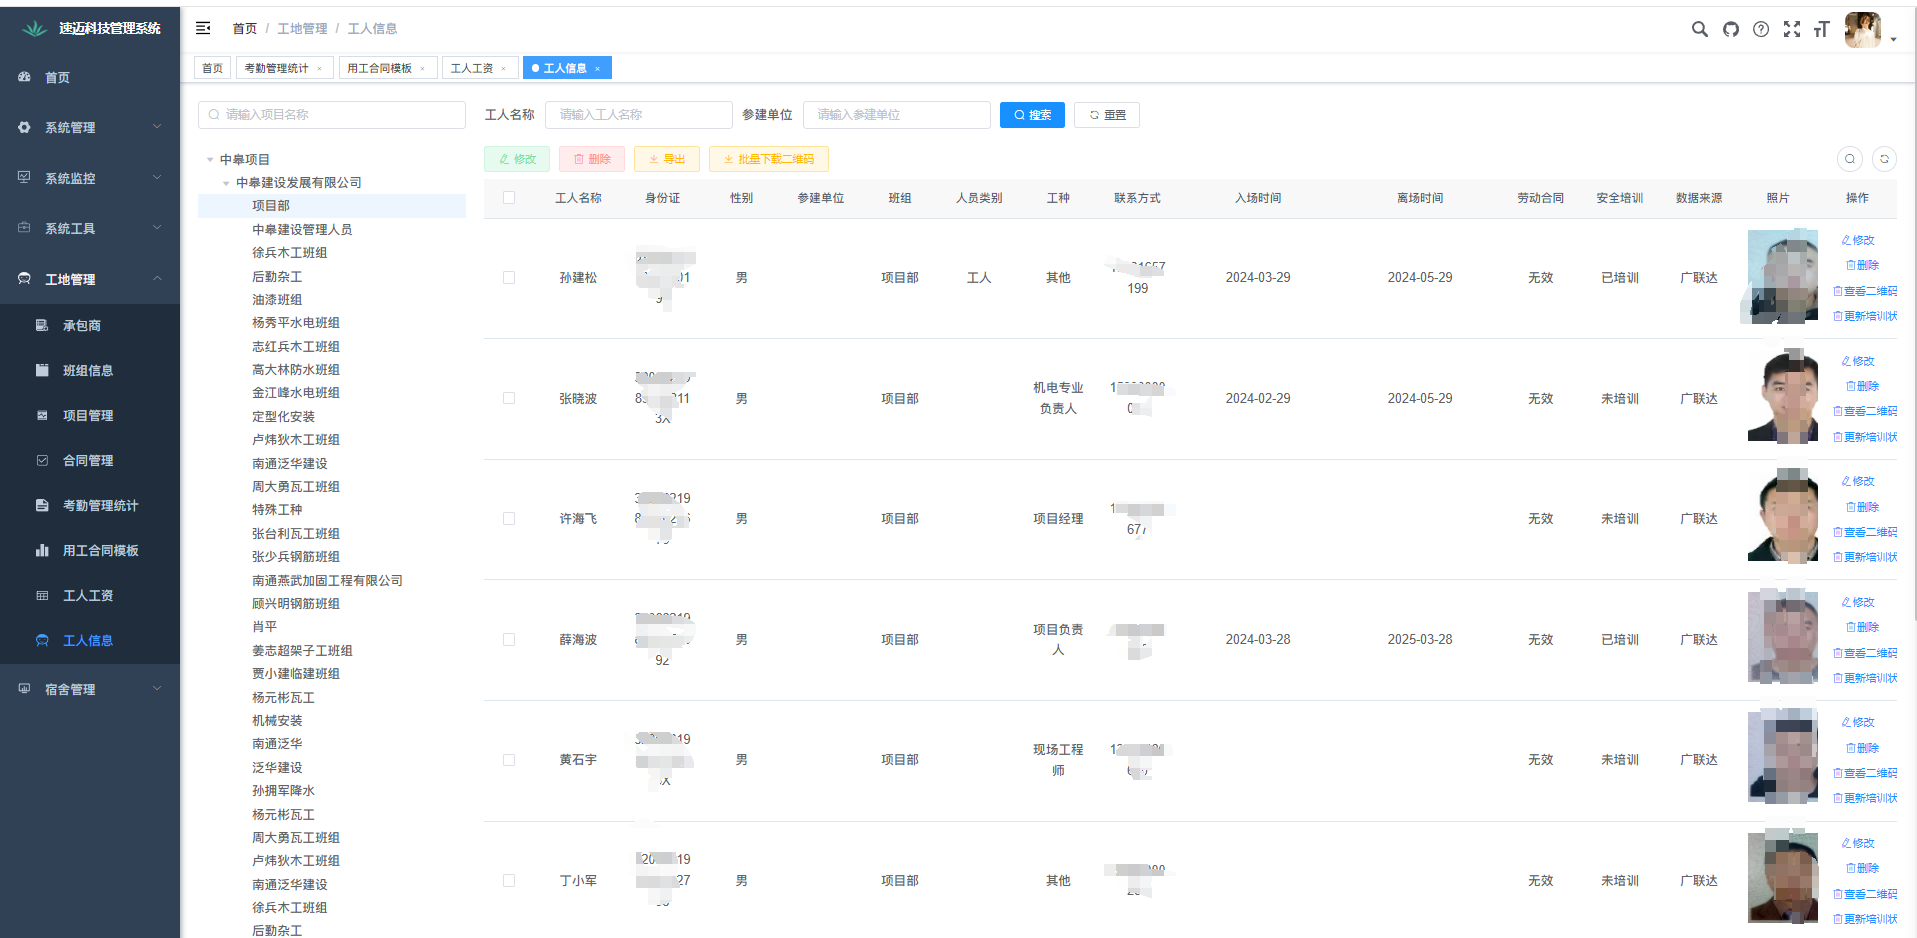Check the row for 许海飞
Image resolution: width=1917 pixels, height=938 pixels.
[509, 519]
